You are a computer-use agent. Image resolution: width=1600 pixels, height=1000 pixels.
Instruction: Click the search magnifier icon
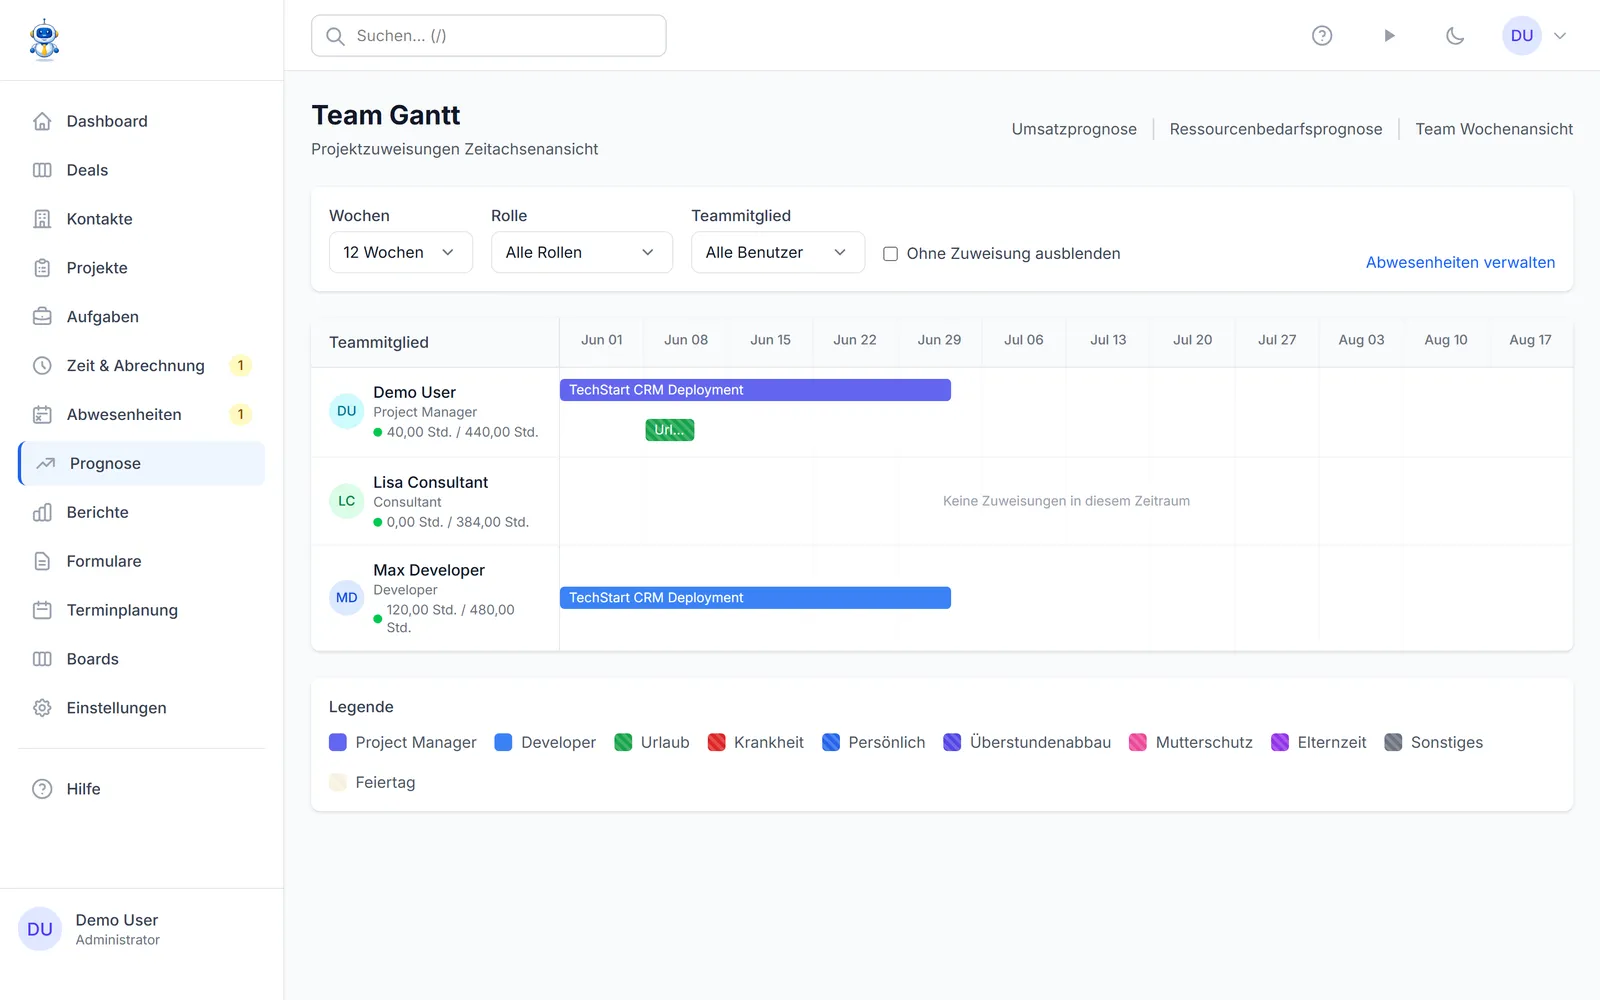click(336, 36)
